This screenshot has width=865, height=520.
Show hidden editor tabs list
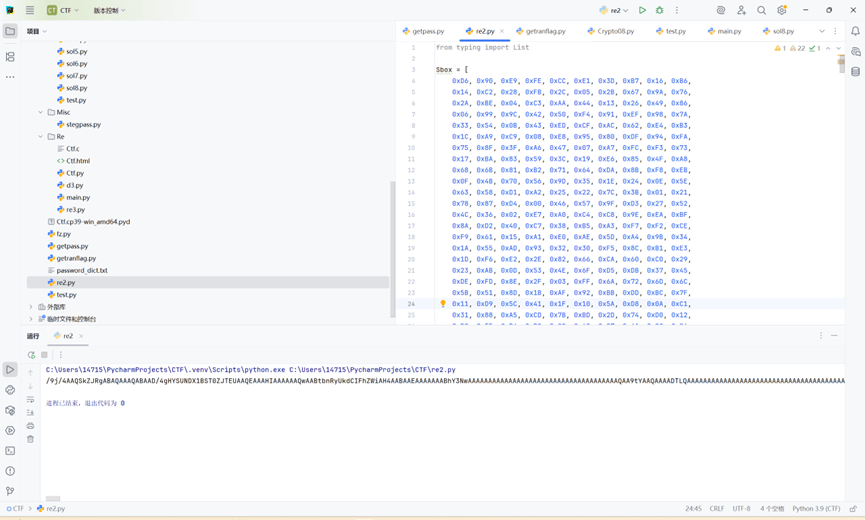click(822, 31)
